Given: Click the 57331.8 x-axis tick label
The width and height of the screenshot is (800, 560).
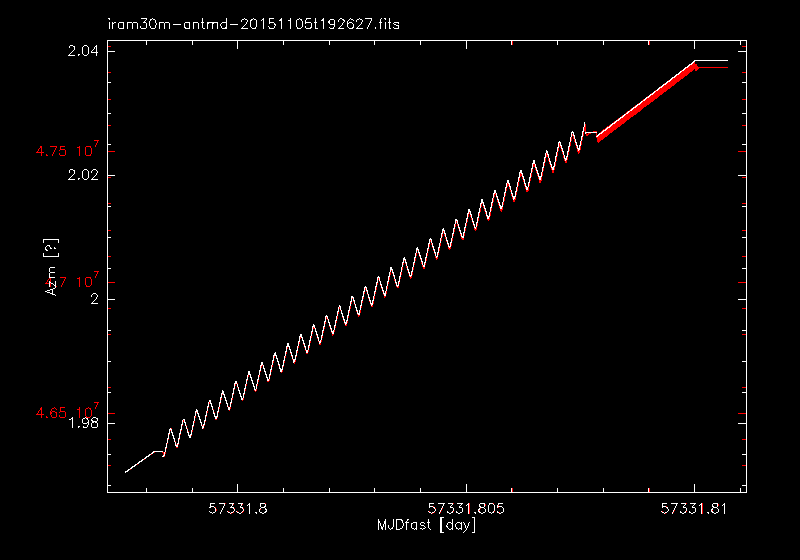Looking at the screenshot, I should coord(237,508).
